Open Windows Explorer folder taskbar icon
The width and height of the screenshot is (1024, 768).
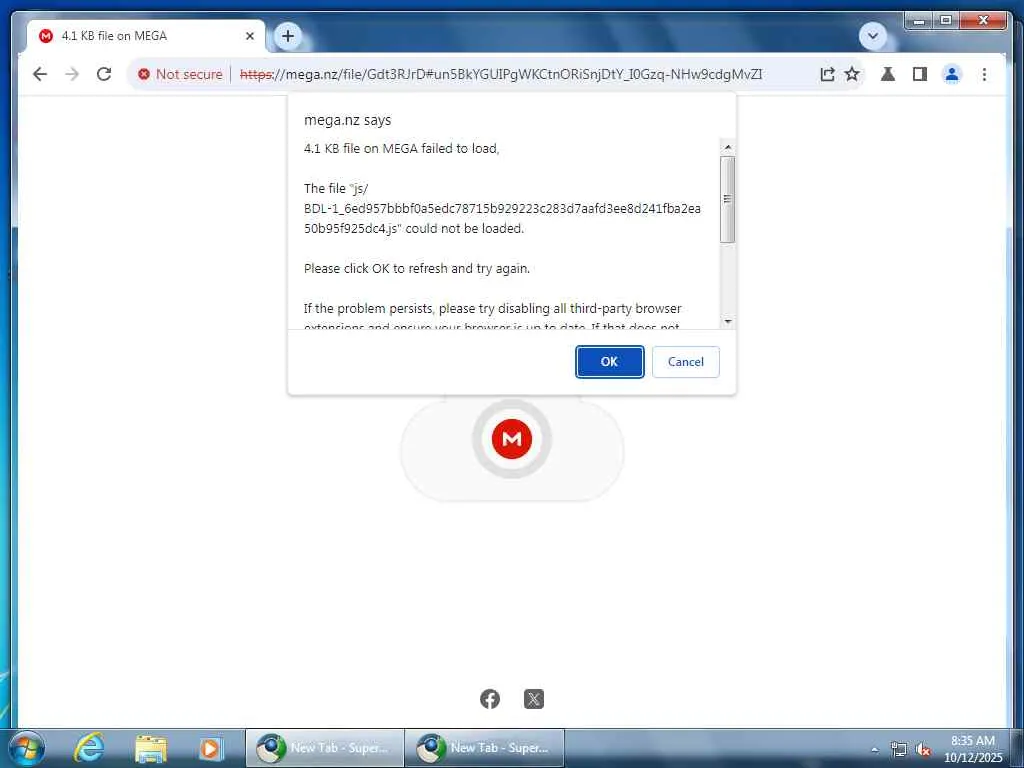pos(151,748)
